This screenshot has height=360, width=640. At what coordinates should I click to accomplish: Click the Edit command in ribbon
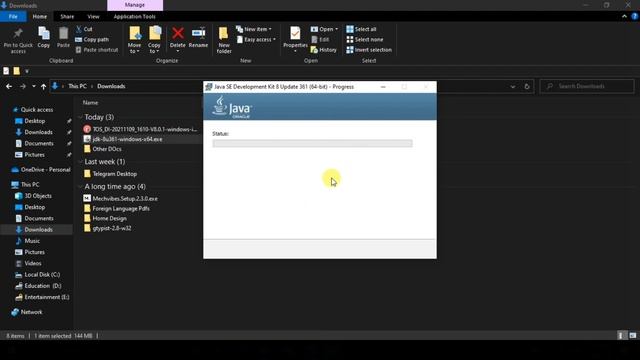320,40
